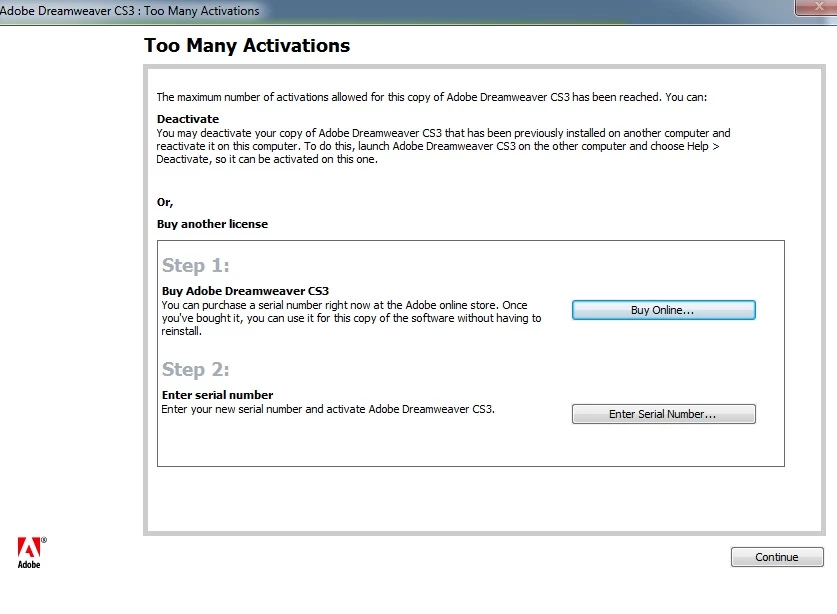
Task: Click the 'maximum number of activations' sentence
Action: [431, 97]
